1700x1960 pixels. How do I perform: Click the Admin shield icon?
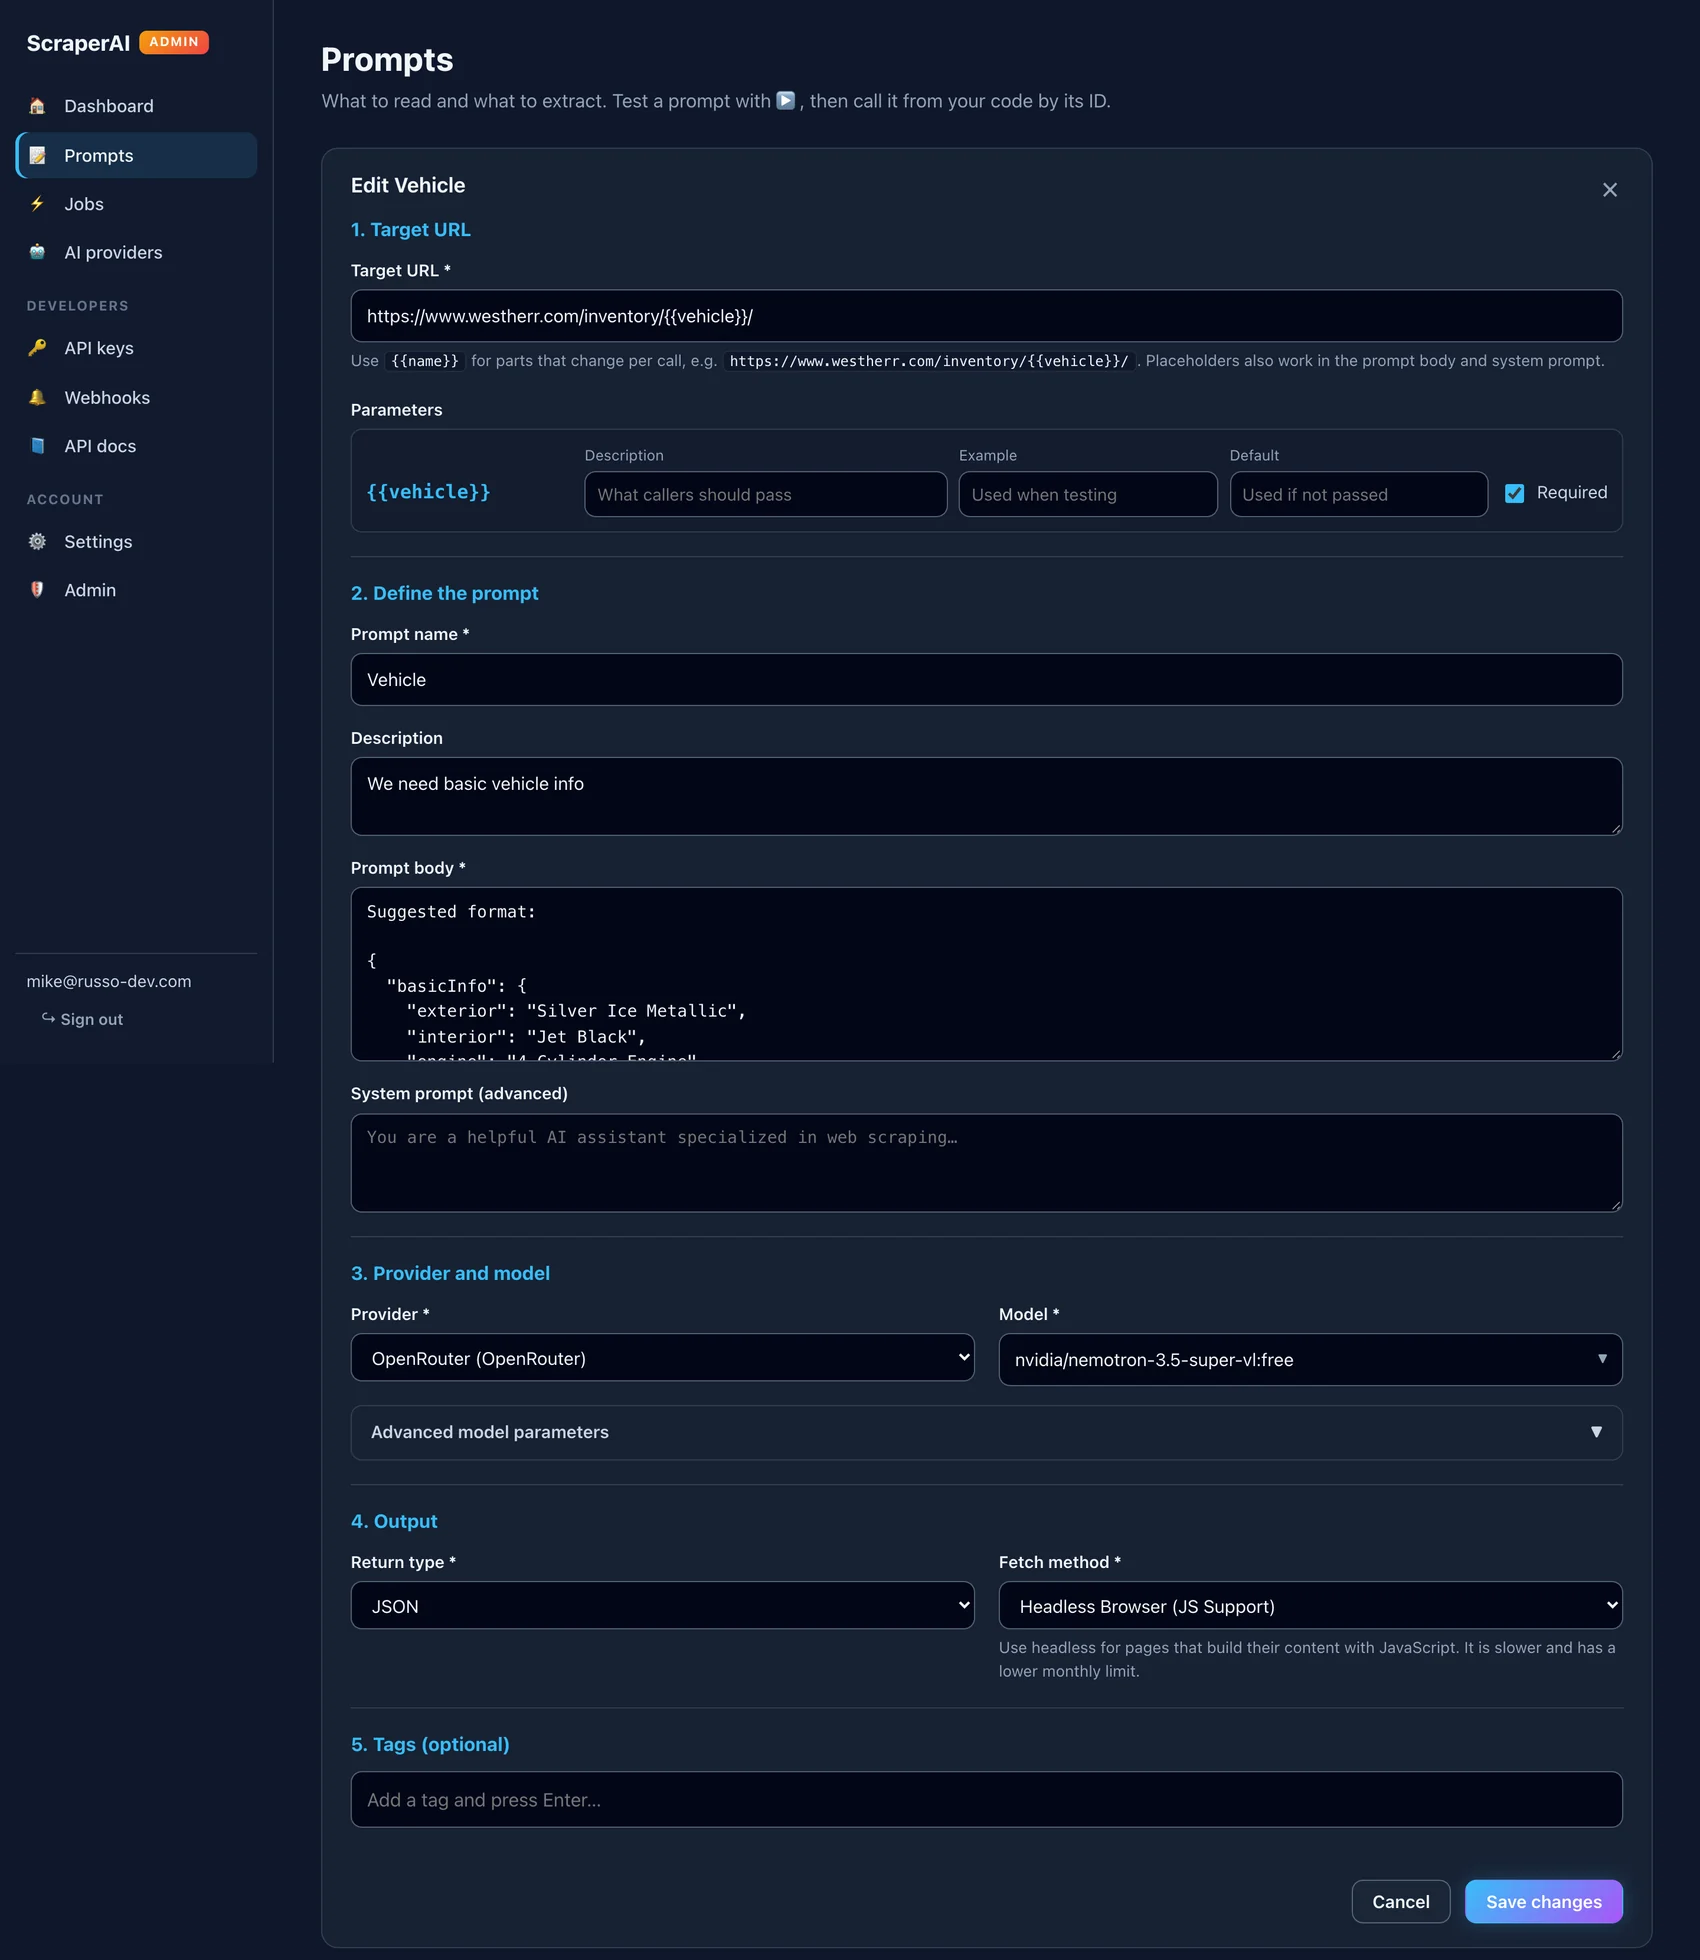click(37, 590)
